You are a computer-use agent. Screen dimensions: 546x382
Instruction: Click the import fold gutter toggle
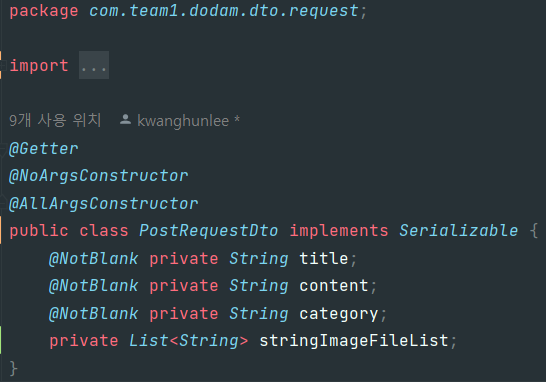pyautogui.click(x=3, y=65)
